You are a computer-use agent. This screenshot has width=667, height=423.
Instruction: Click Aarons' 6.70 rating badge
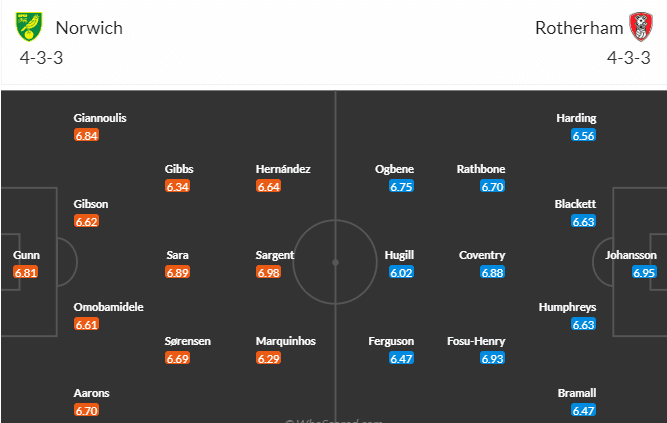tap(86, 410)
